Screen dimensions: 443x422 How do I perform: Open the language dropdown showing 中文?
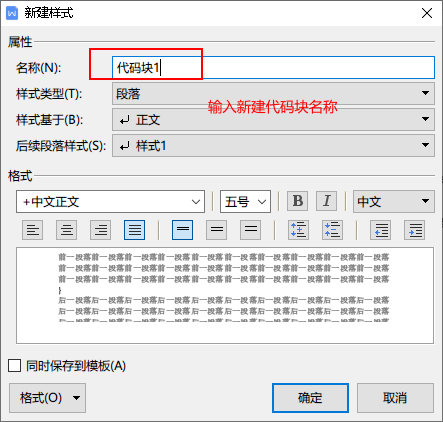tap(394, 201)
